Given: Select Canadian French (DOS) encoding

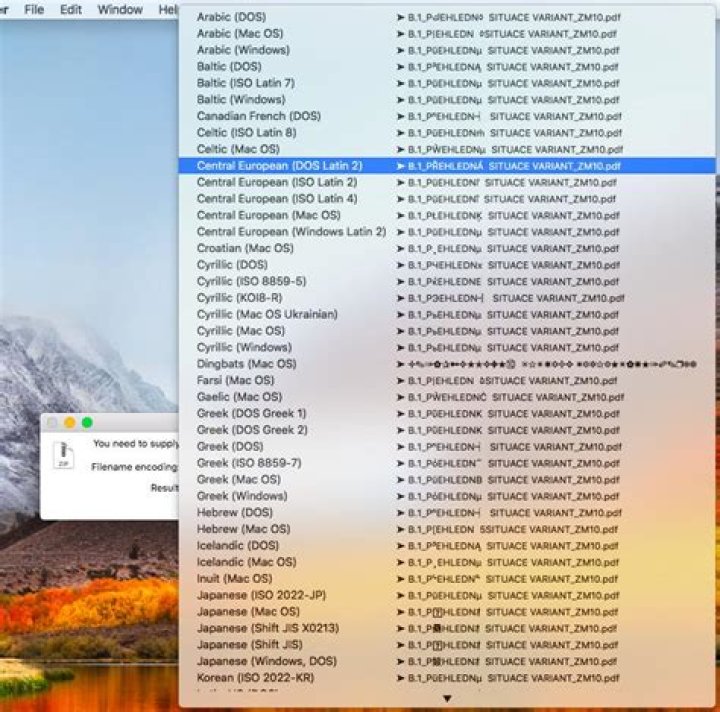Looking at the screenshot, I should 447,117.
